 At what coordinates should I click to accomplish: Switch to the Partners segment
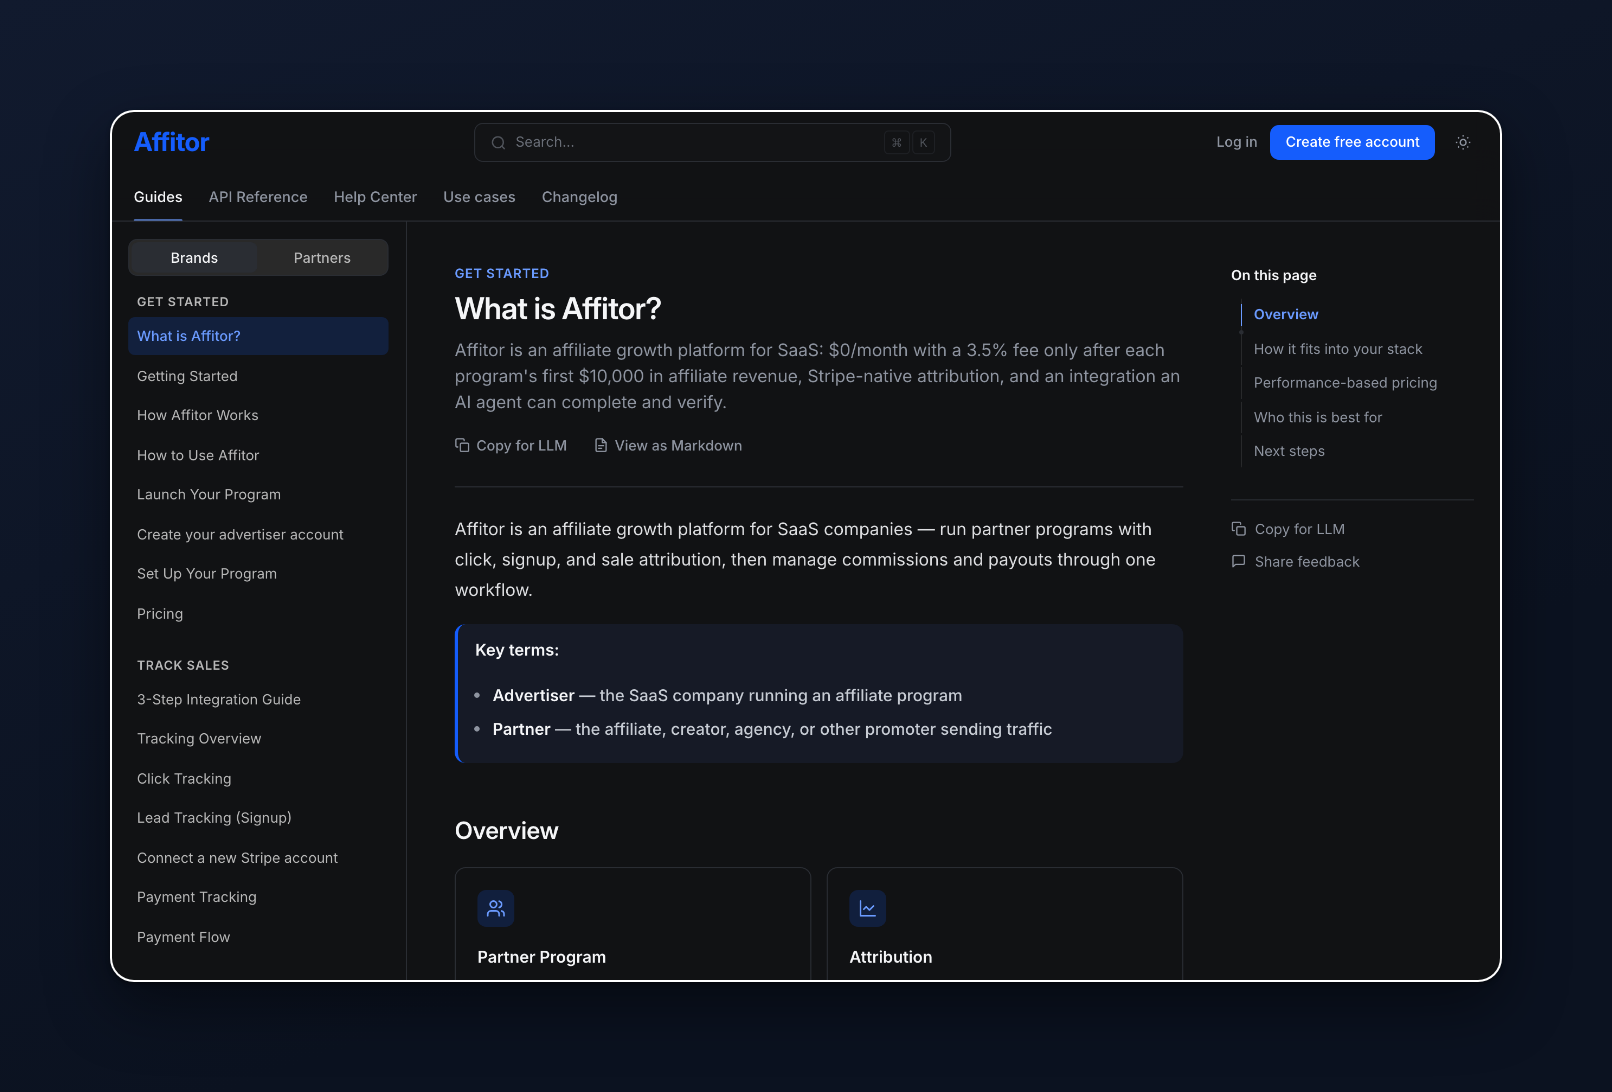[322, 258]
